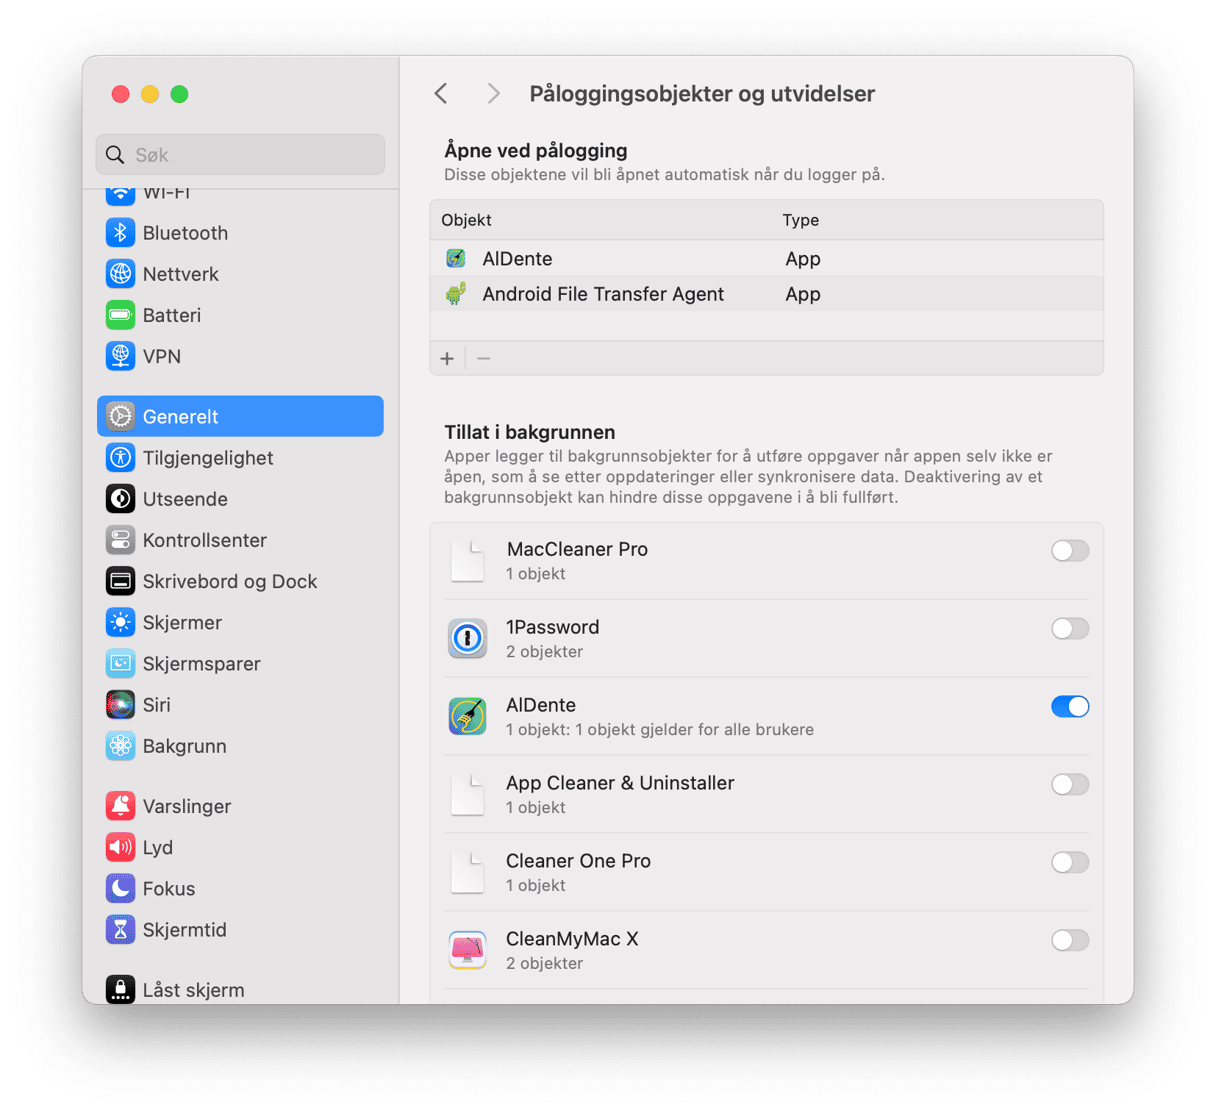Viewport: 1216px width, 1113px height.
Task: Open Tilgjengelighet settings
Action: (x=240, y=458)
